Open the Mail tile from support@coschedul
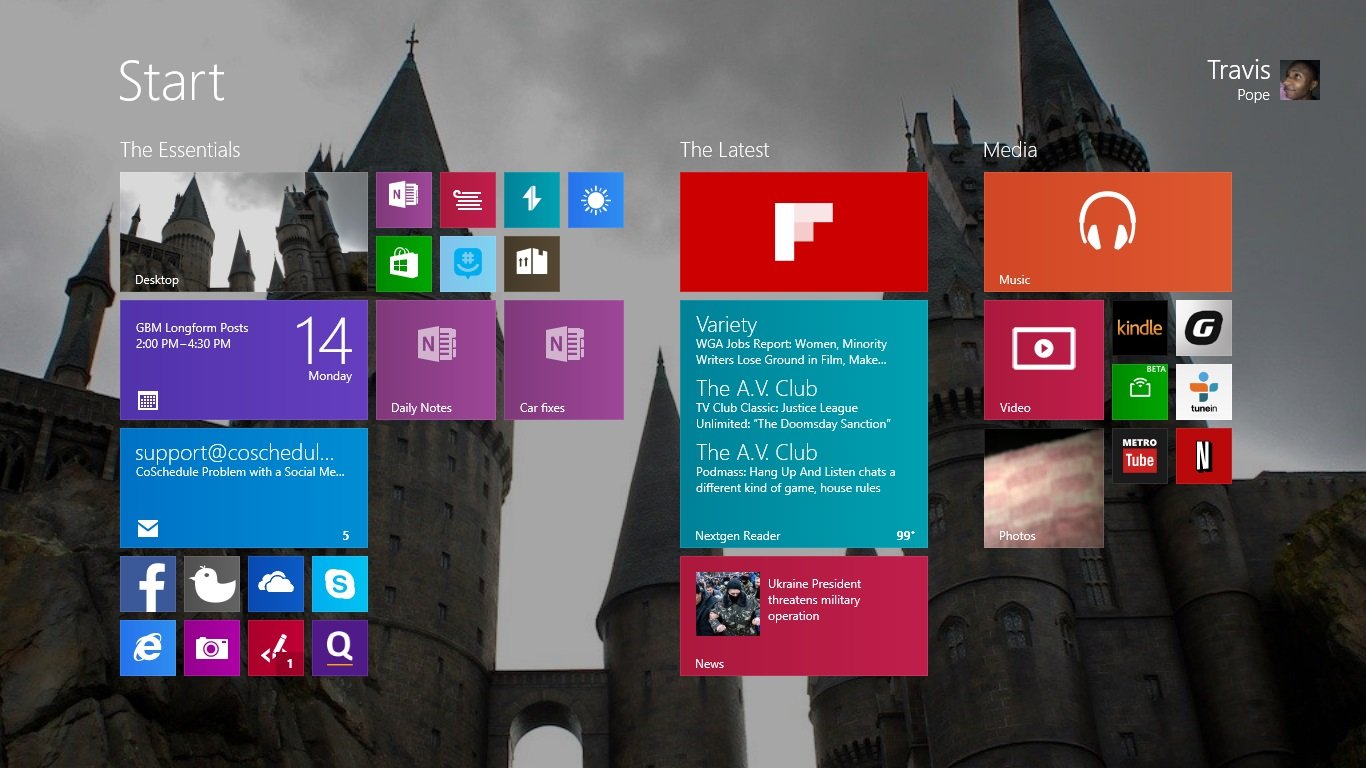Viewport: 1366px width, 768px height. [244, 488]
